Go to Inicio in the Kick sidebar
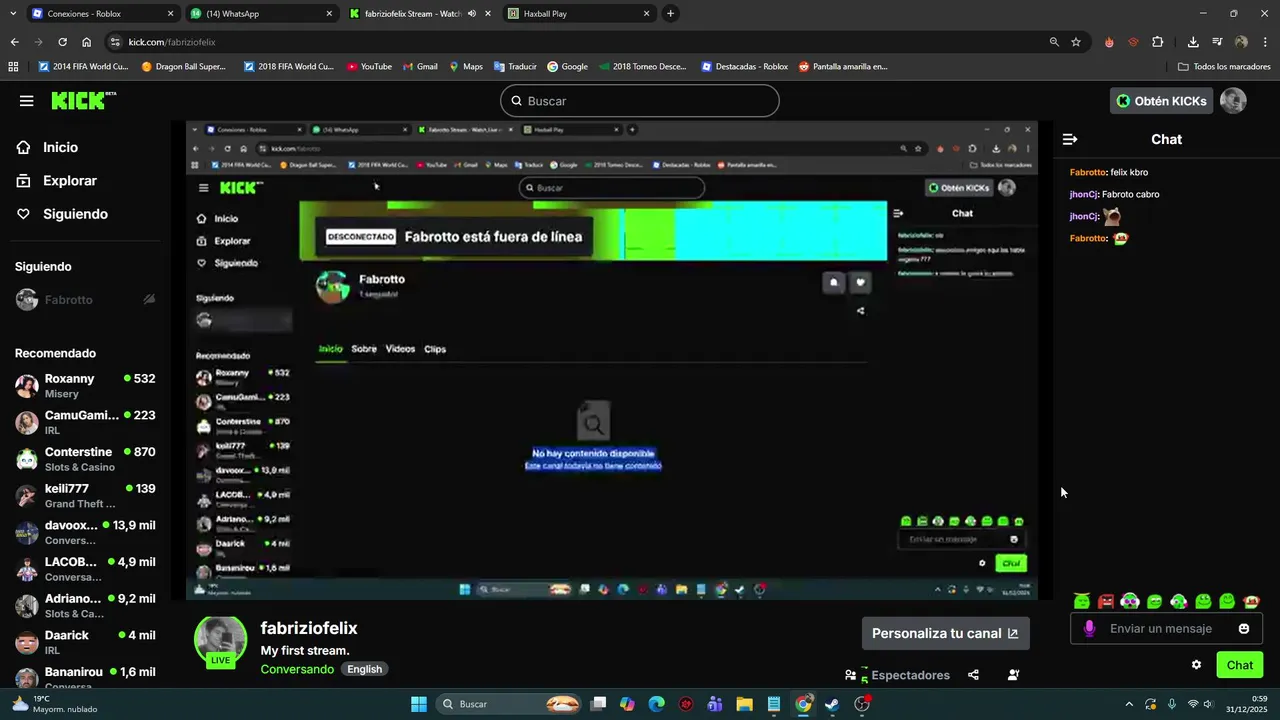The image size is (1280, 720). (47, 147)
